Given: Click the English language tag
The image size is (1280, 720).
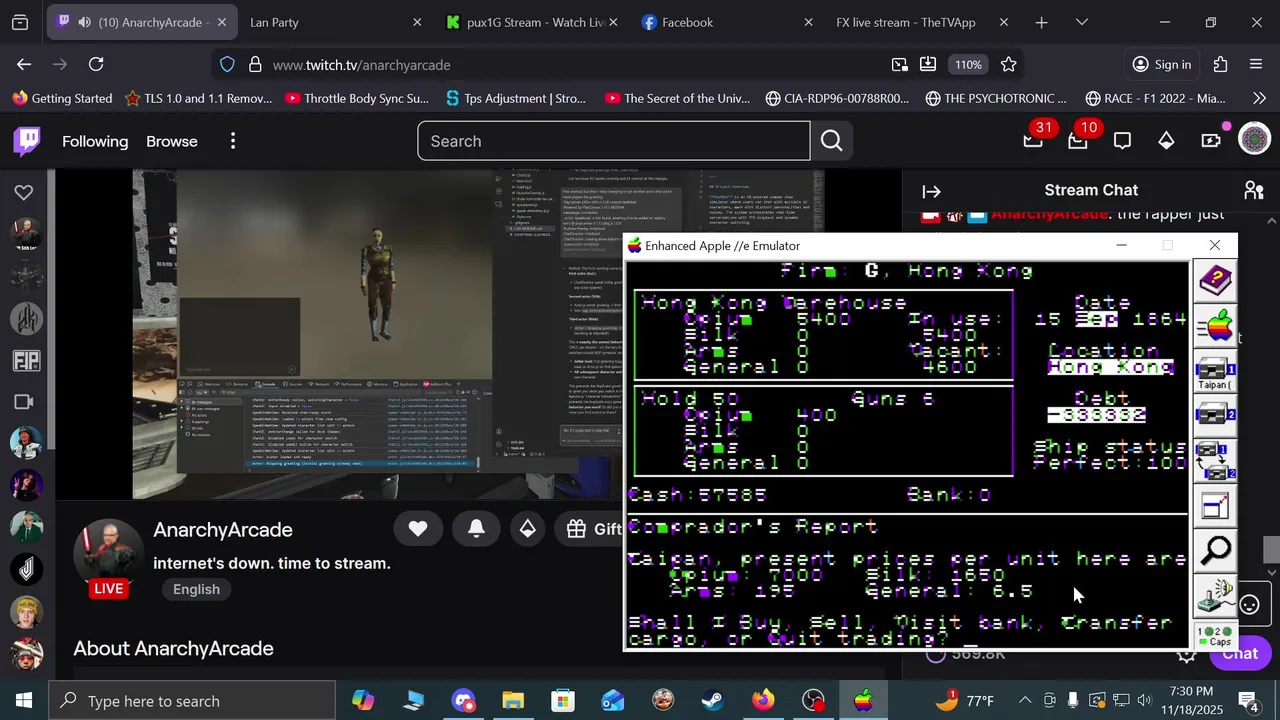Looking at the screenshot, I should pyautogui.click(x=196, y=589).
